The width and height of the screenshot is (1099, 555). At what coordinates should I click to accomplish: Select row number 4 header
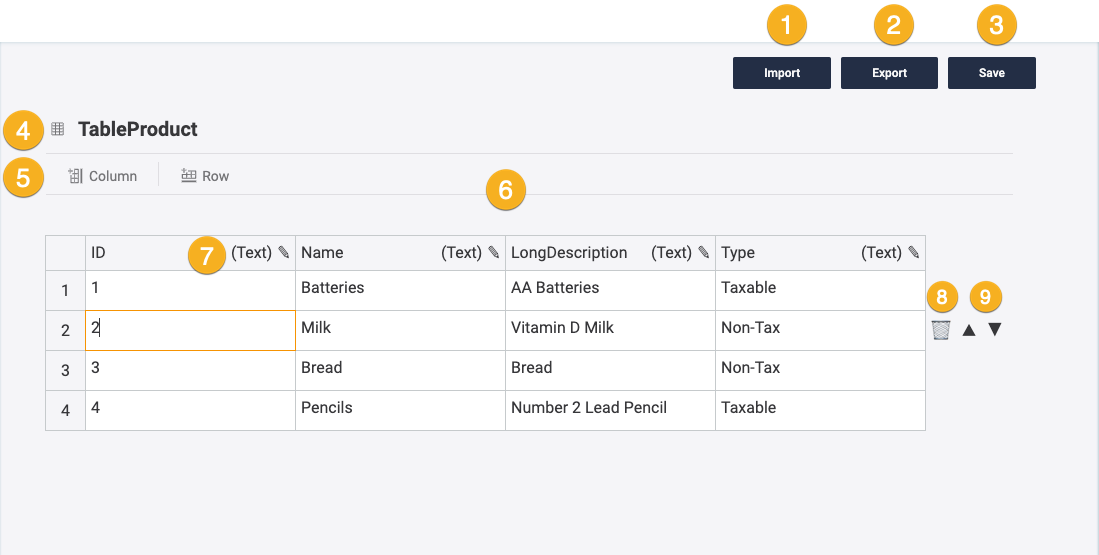tap(65, 410)
